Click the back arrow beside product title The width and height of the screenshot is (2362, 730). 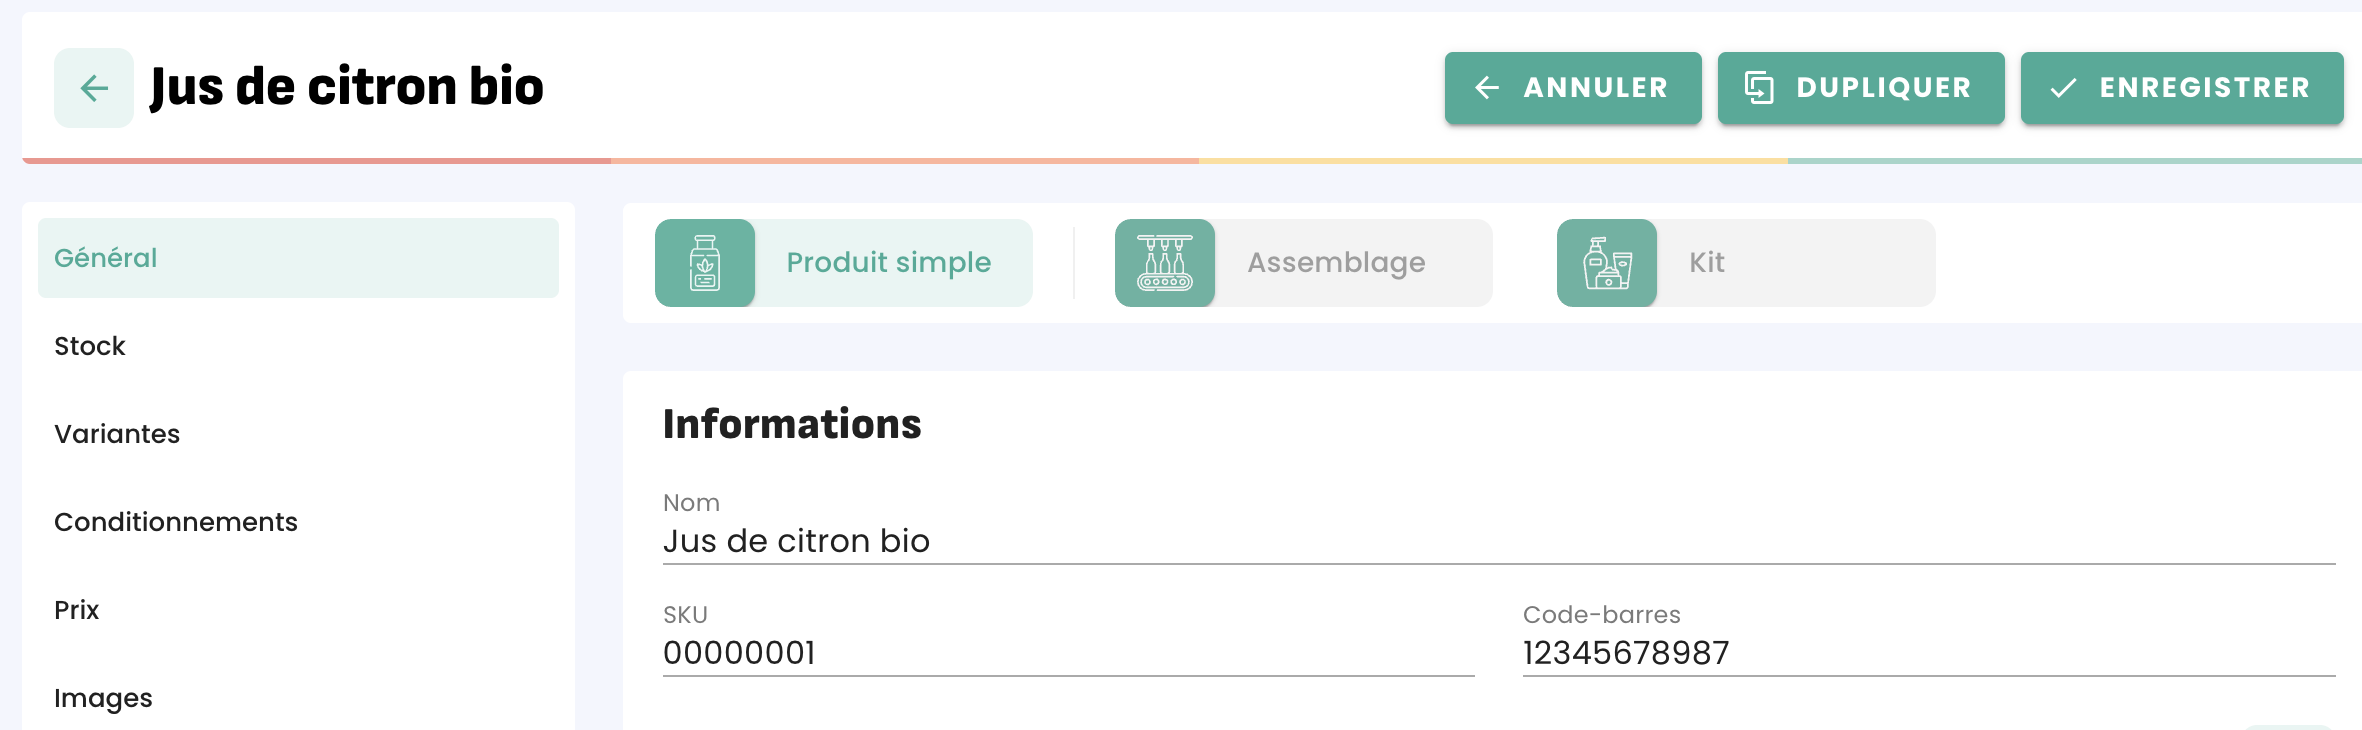[x=94, y=88]
